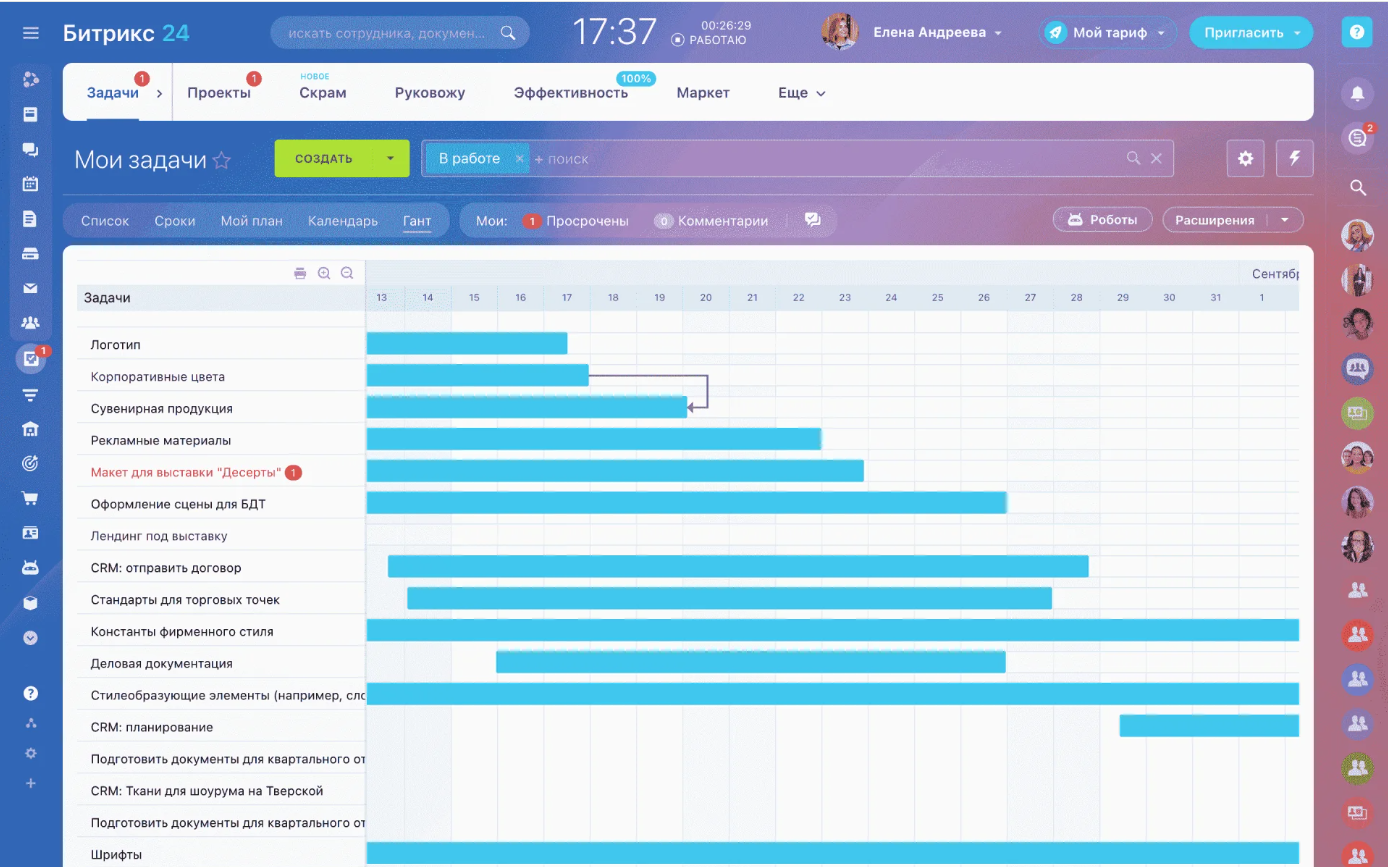Open the calendar icon in the left sidebar
This screenshot has width=1388, height=867.
(x=30, y=184)
